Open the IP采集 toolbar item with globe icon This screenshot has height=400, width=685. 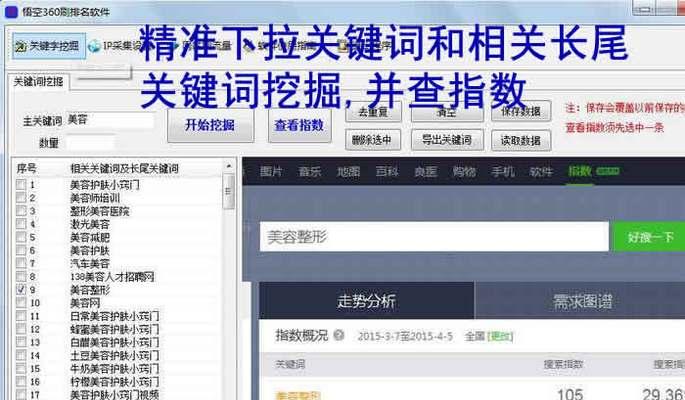pos(114,45)
